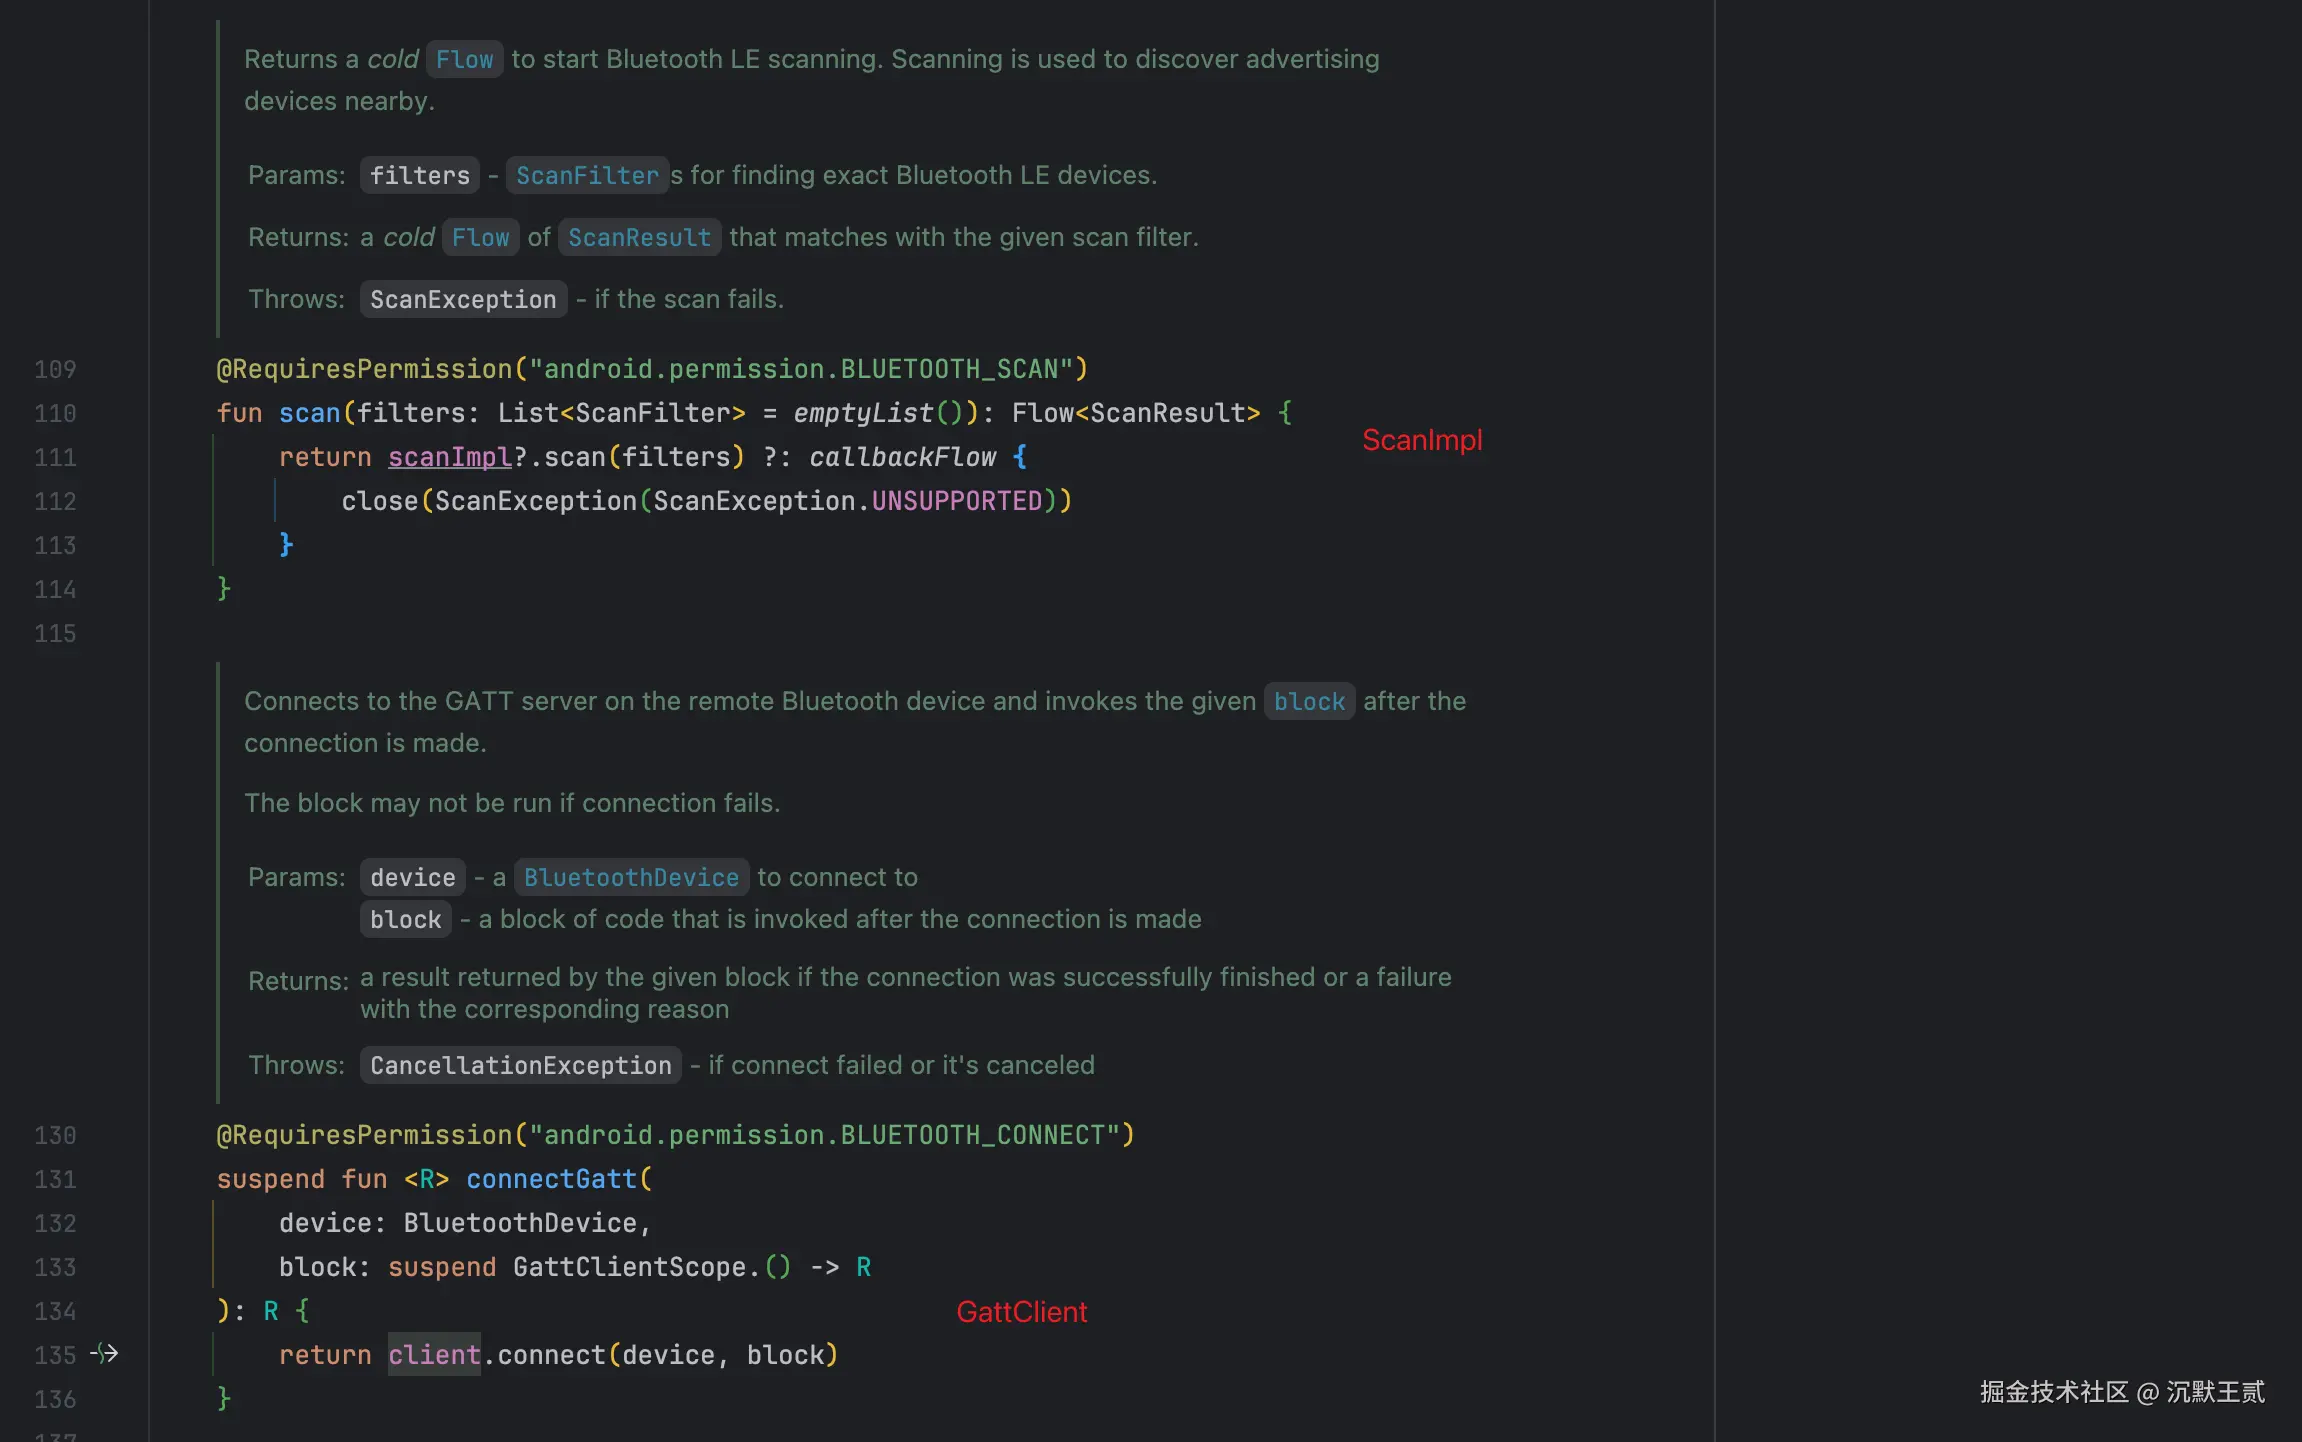The width and height of the screenshot is (2302, 1442).
Task: Follow the BluetoothDevice documentation link
Action: coord(631,878)
